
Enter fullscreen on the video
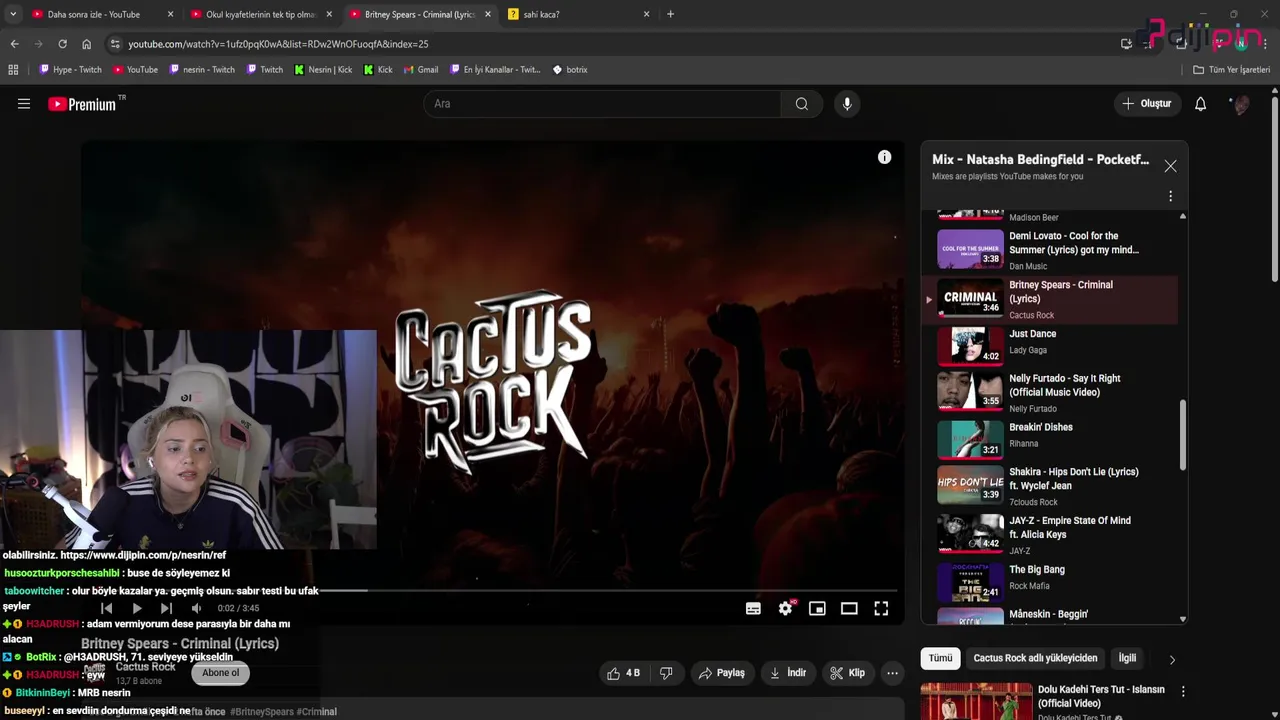coord(881,608)
